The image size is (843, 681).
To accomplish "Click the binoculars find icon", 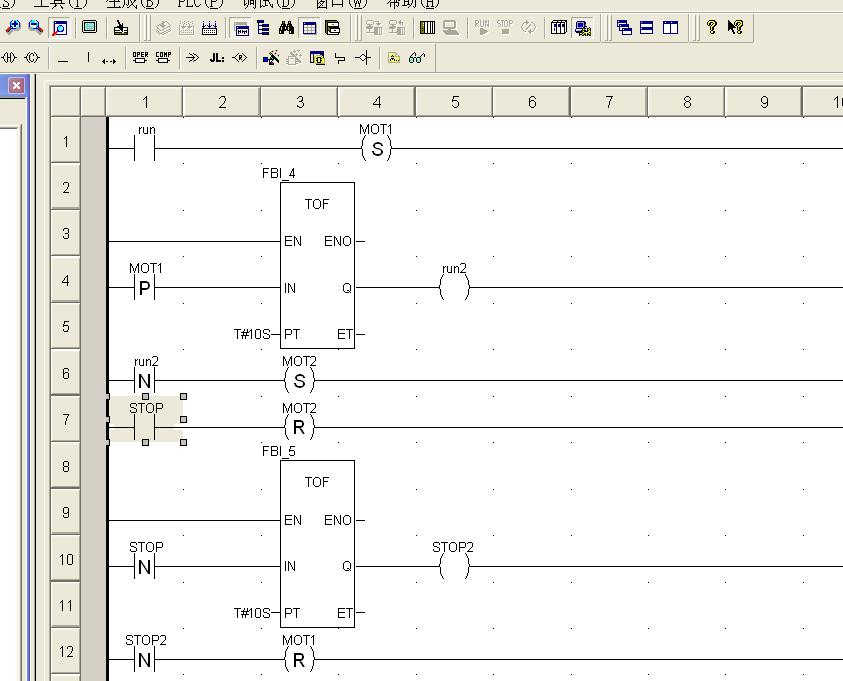I will [286, 28].
